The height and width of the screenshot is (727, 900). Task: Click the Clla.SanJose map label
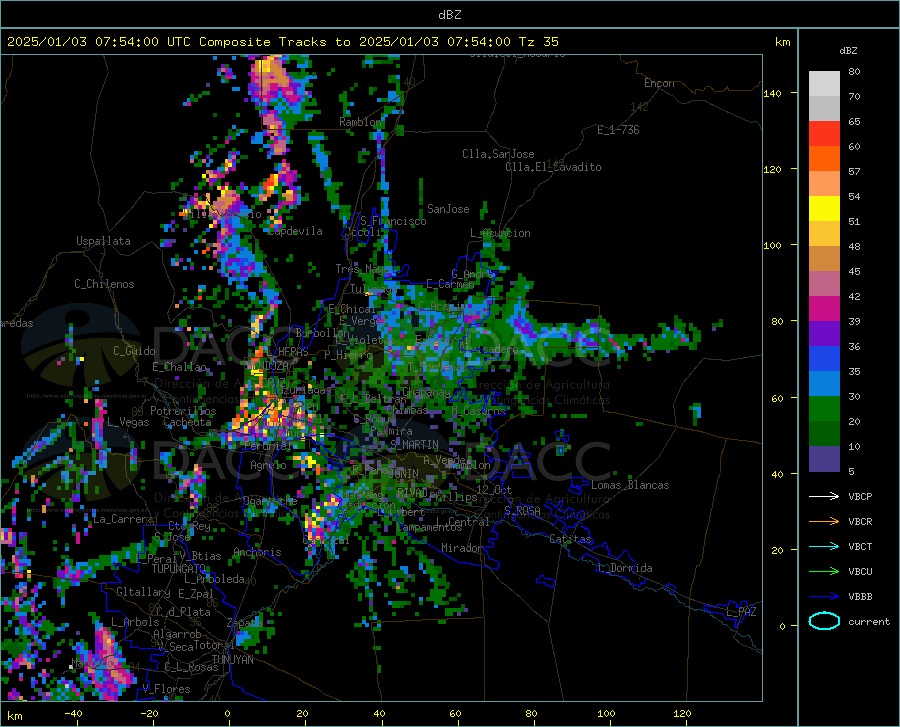tap(498, 154)
